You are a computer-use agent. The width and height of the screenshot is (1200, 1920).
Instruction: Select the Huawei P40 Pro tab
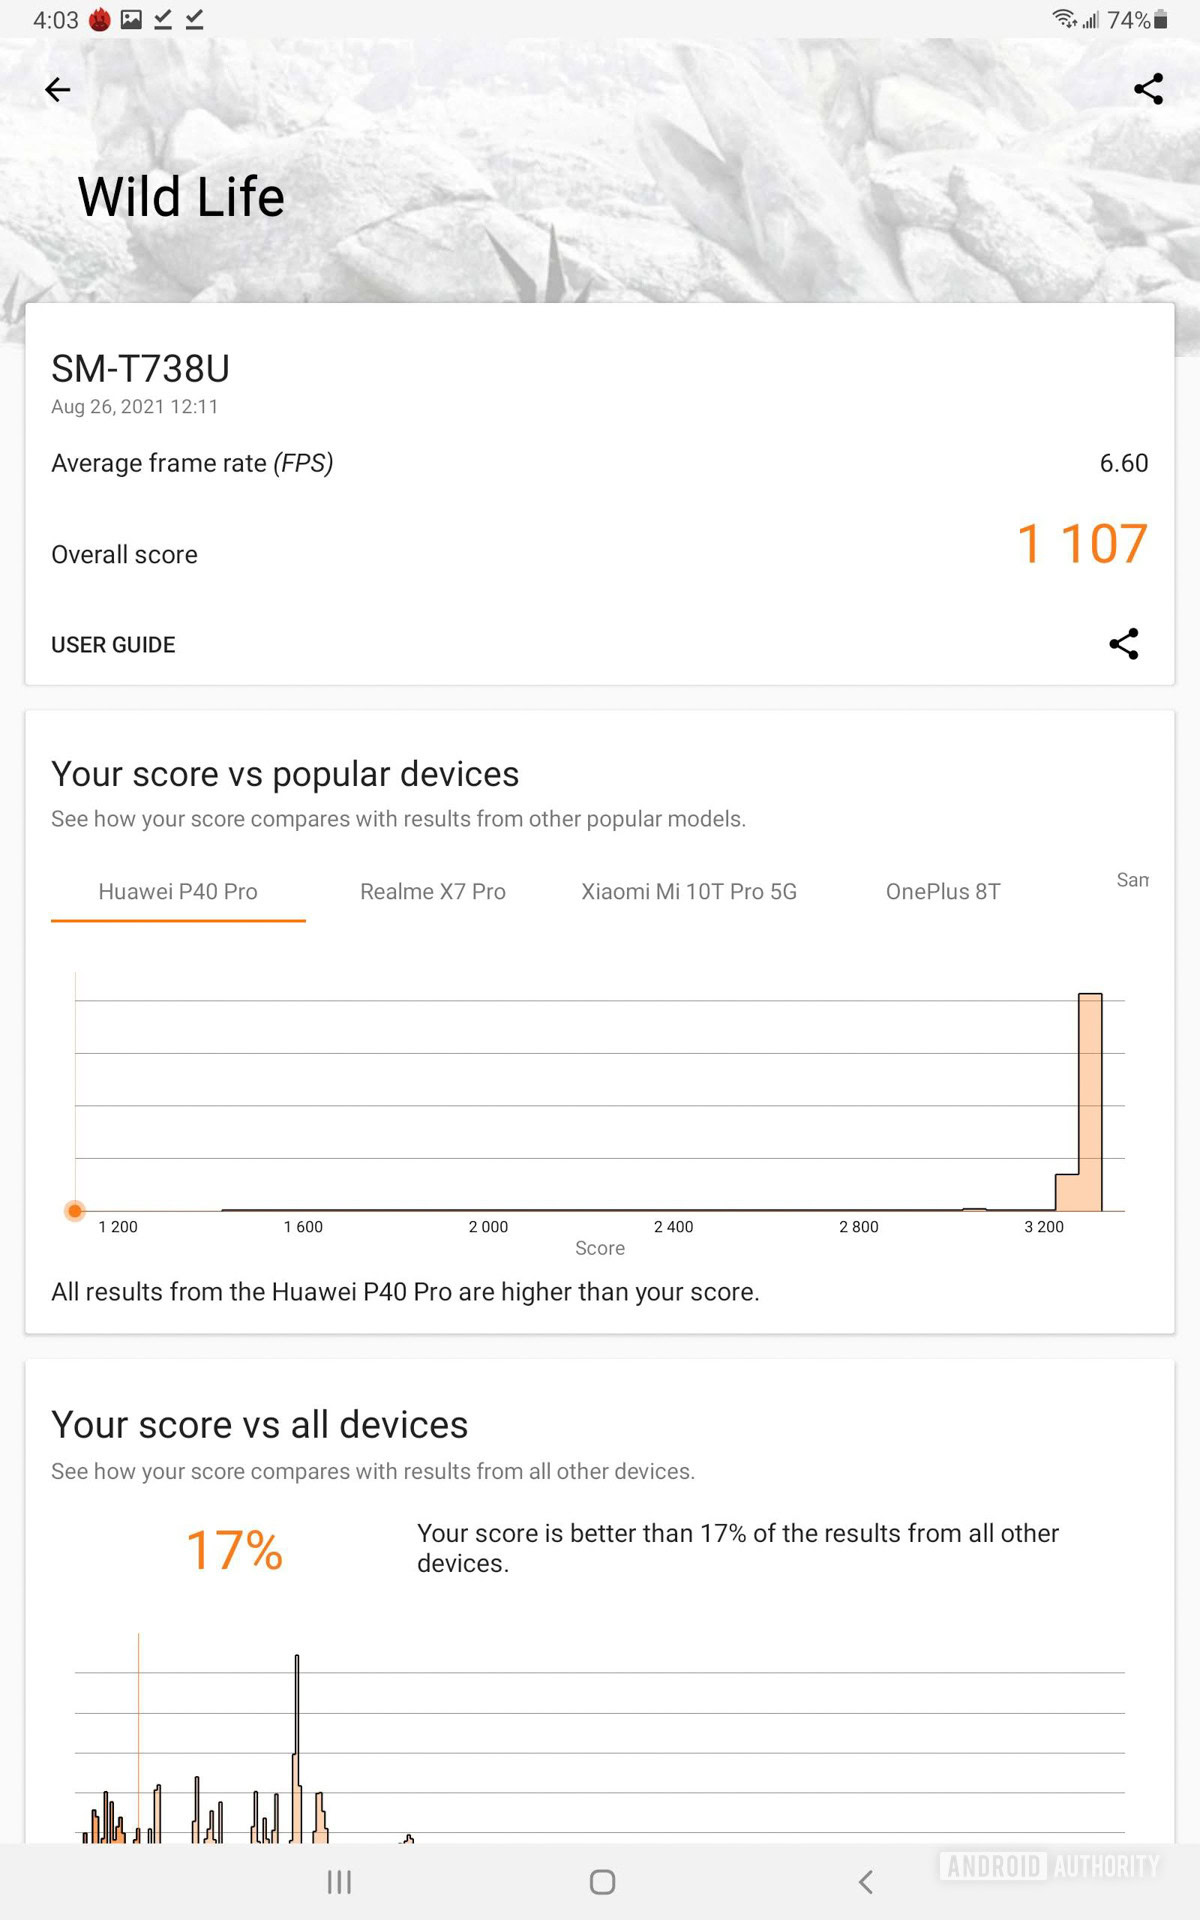[178, 891]
